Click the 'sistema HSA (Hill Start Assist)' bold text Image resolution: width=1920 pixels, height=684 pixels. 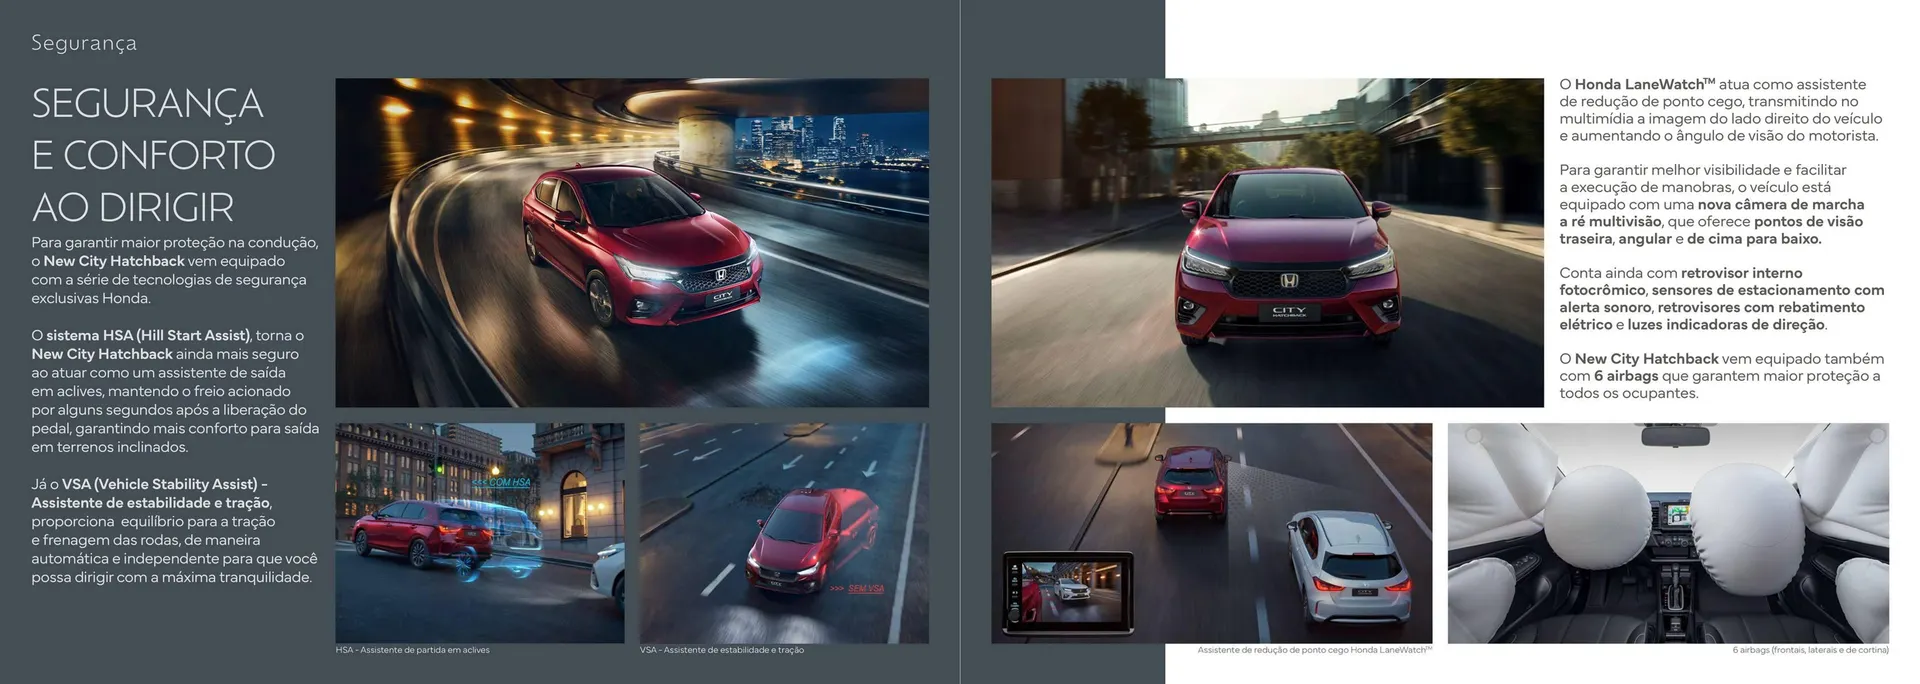pos(148,335)
